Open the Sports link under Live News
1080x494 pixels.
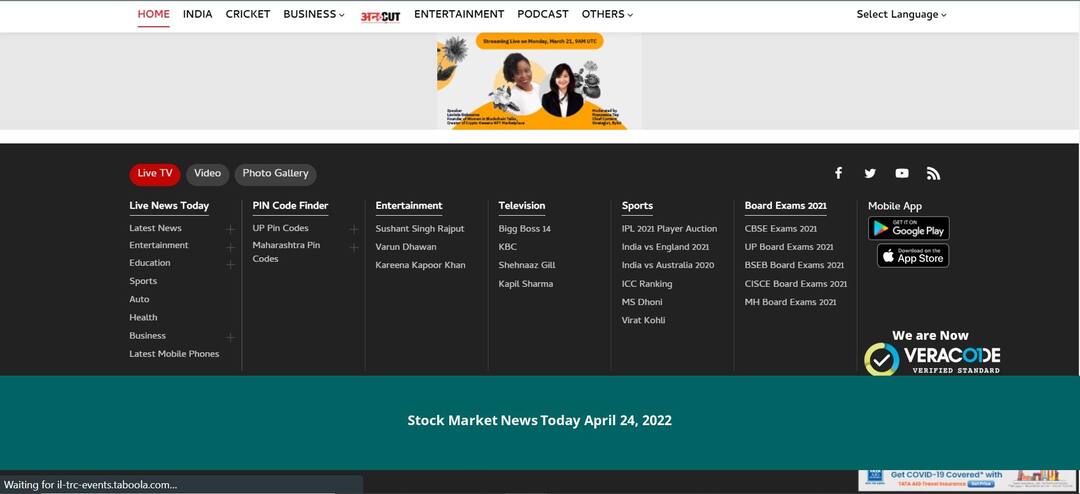tap(143, 281)
